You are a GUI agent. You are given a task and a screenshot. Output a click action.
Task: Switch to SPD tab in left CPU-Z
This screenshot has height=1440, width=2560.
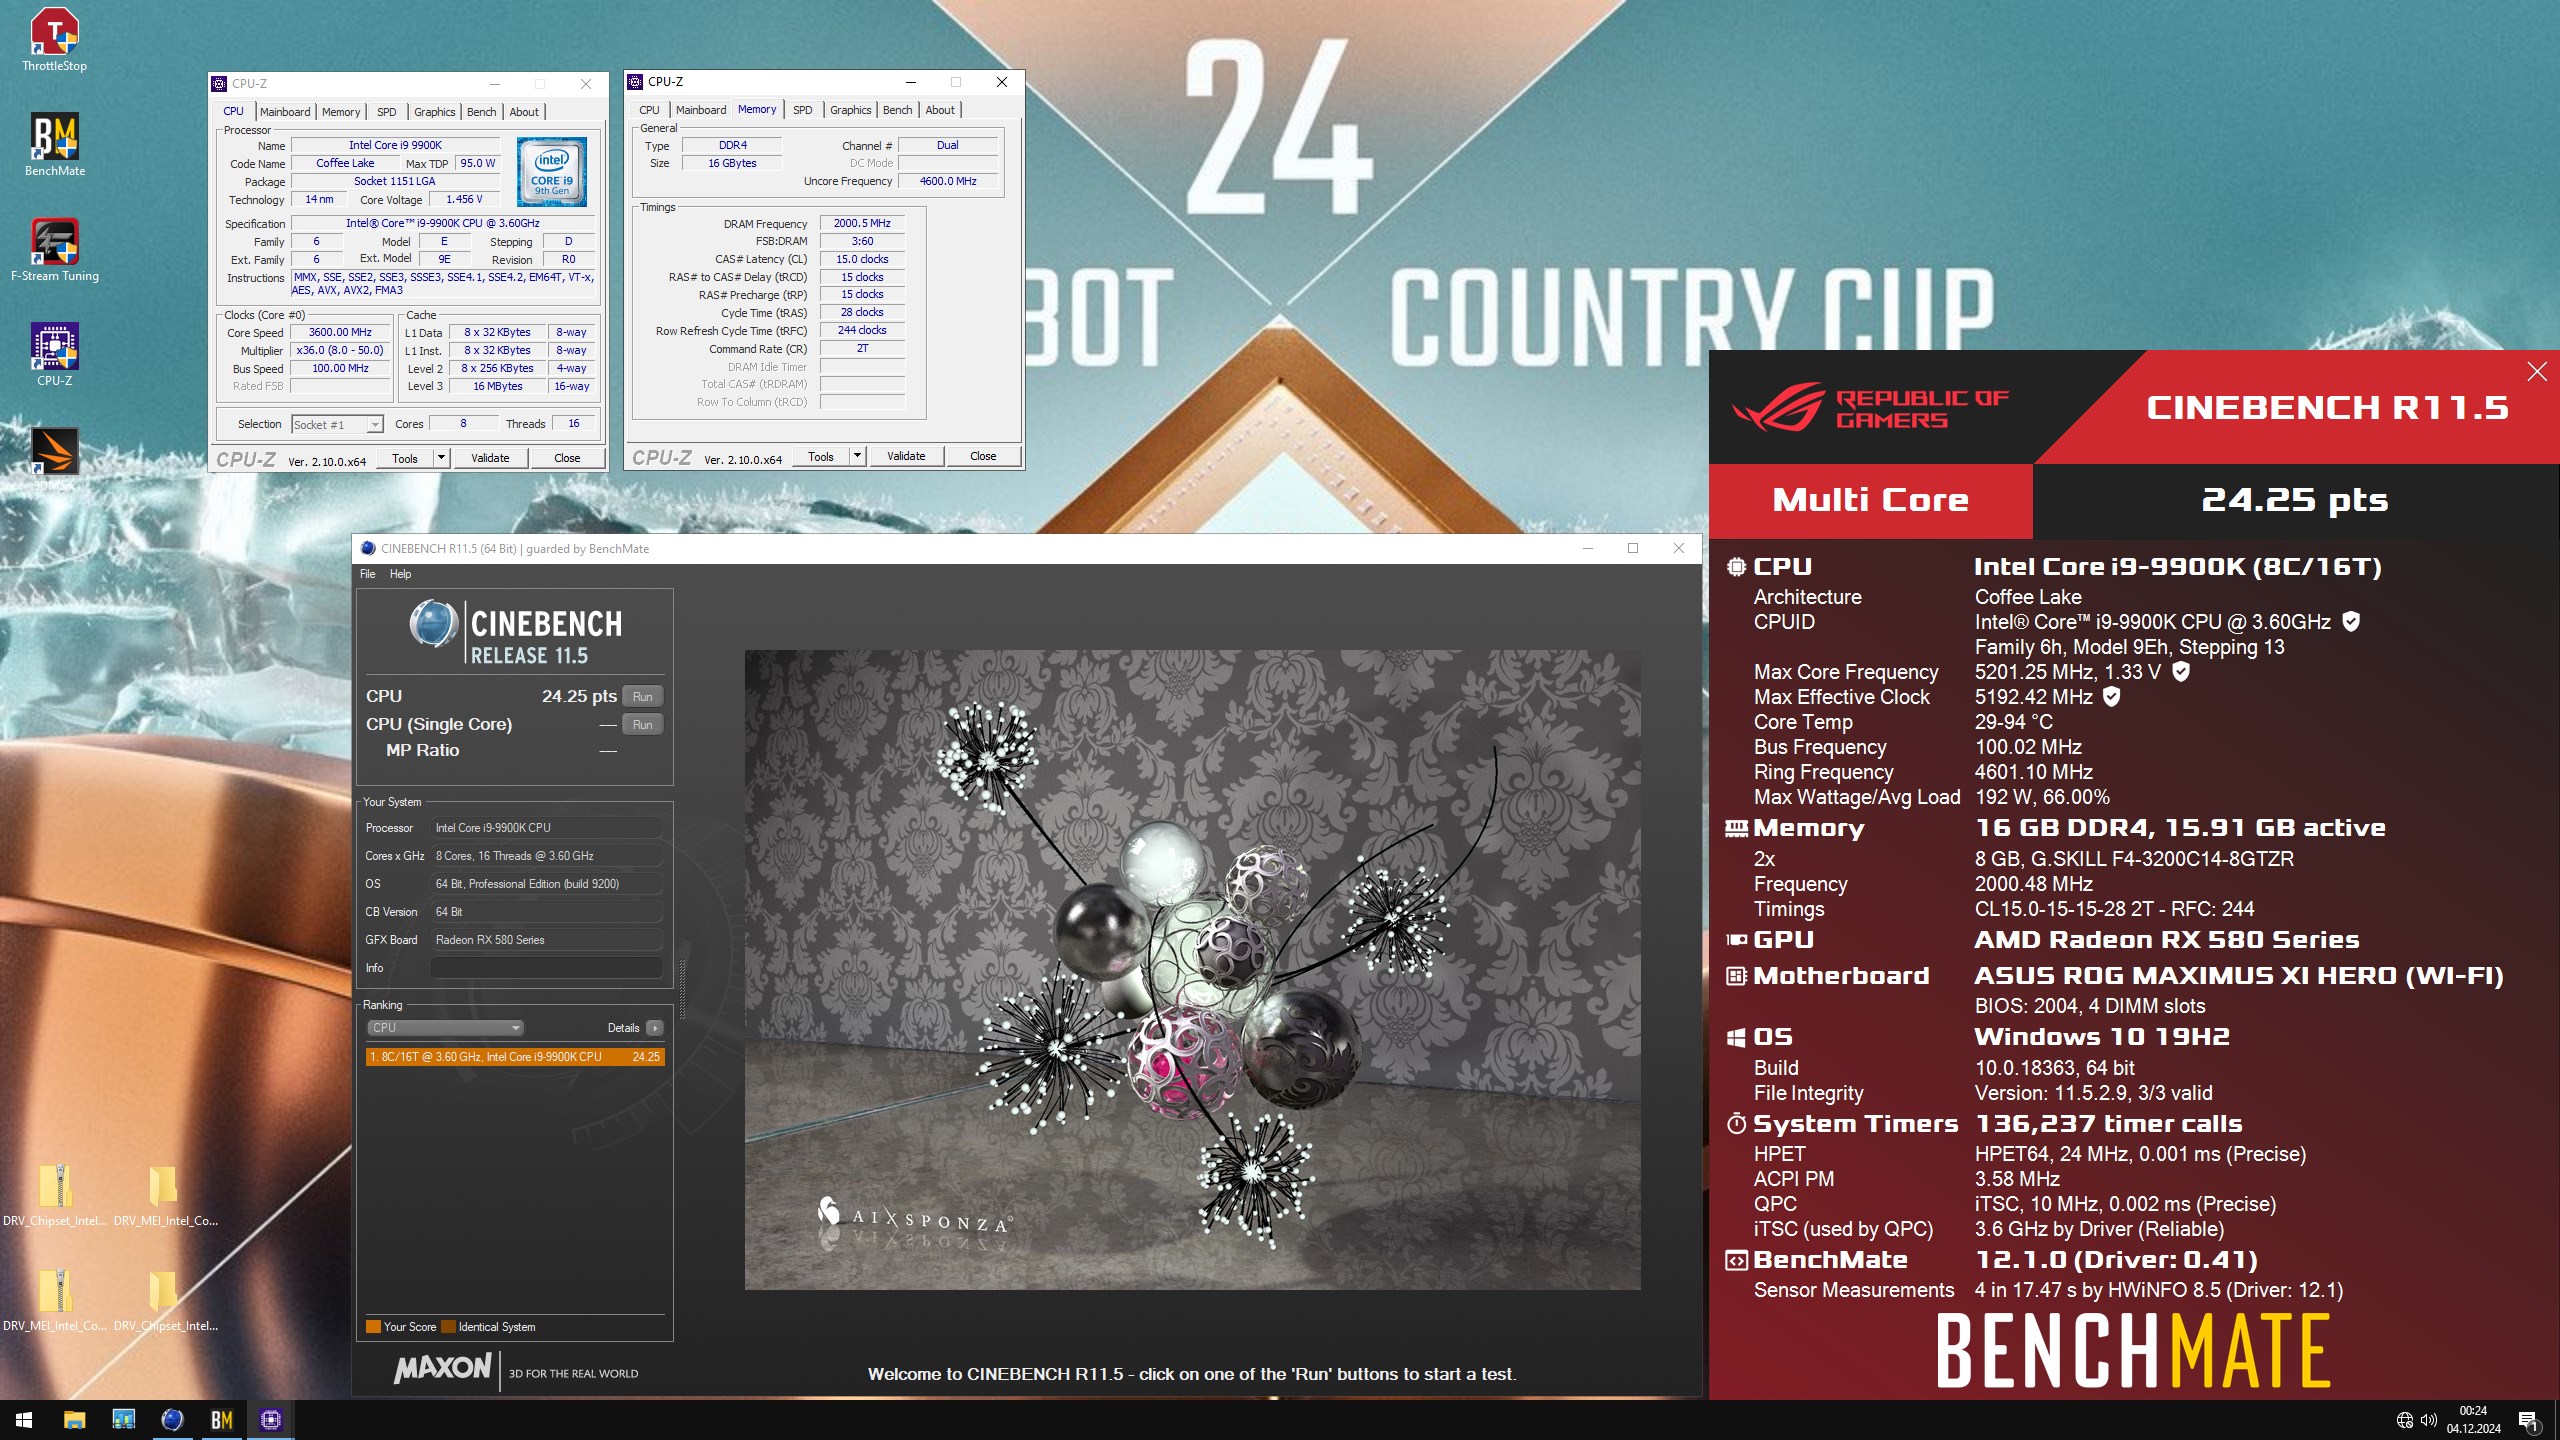(x=387, y=112)
